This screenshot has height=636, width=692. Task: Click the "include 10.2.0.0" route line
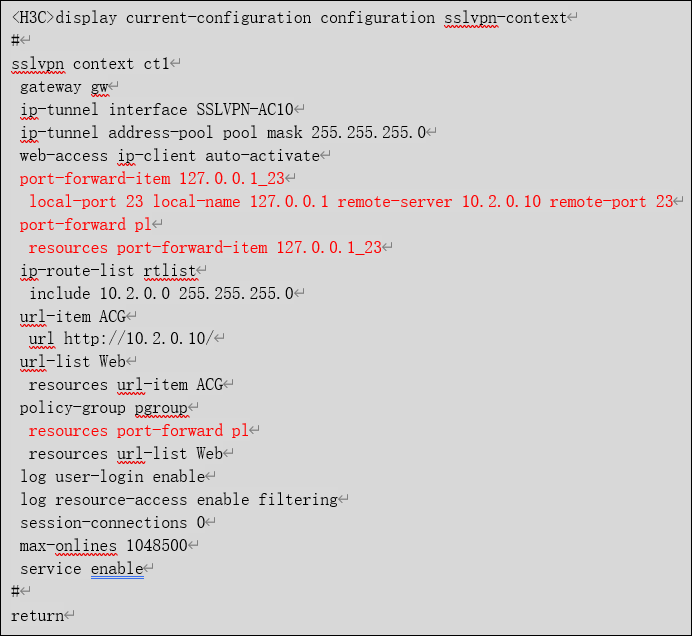tap(160, 293)
